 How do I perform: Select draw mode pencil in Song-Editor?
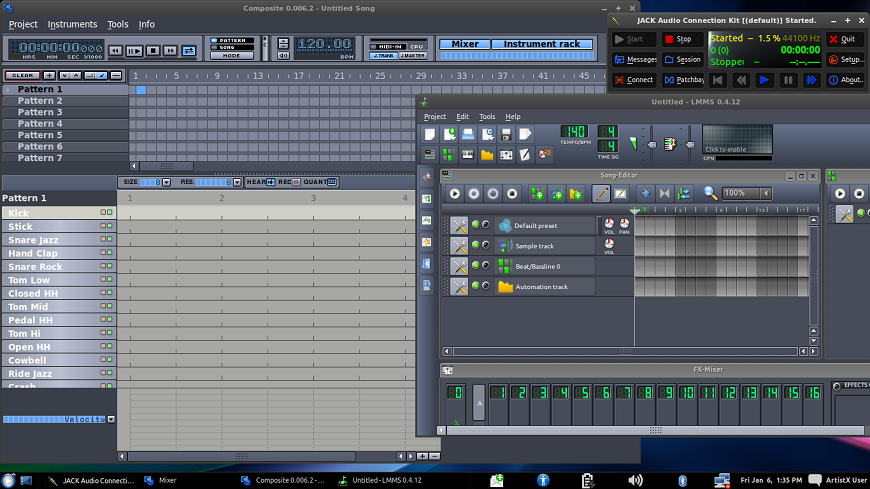(600, 193)
